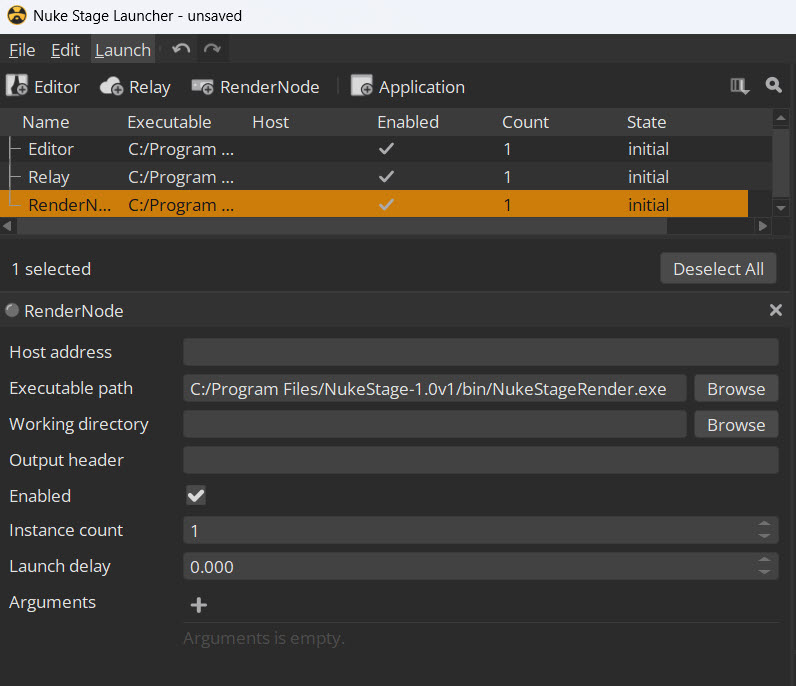796x686 pixels.
Task: Decrease Launch delay with down arrow
Action: click(765, 573)
